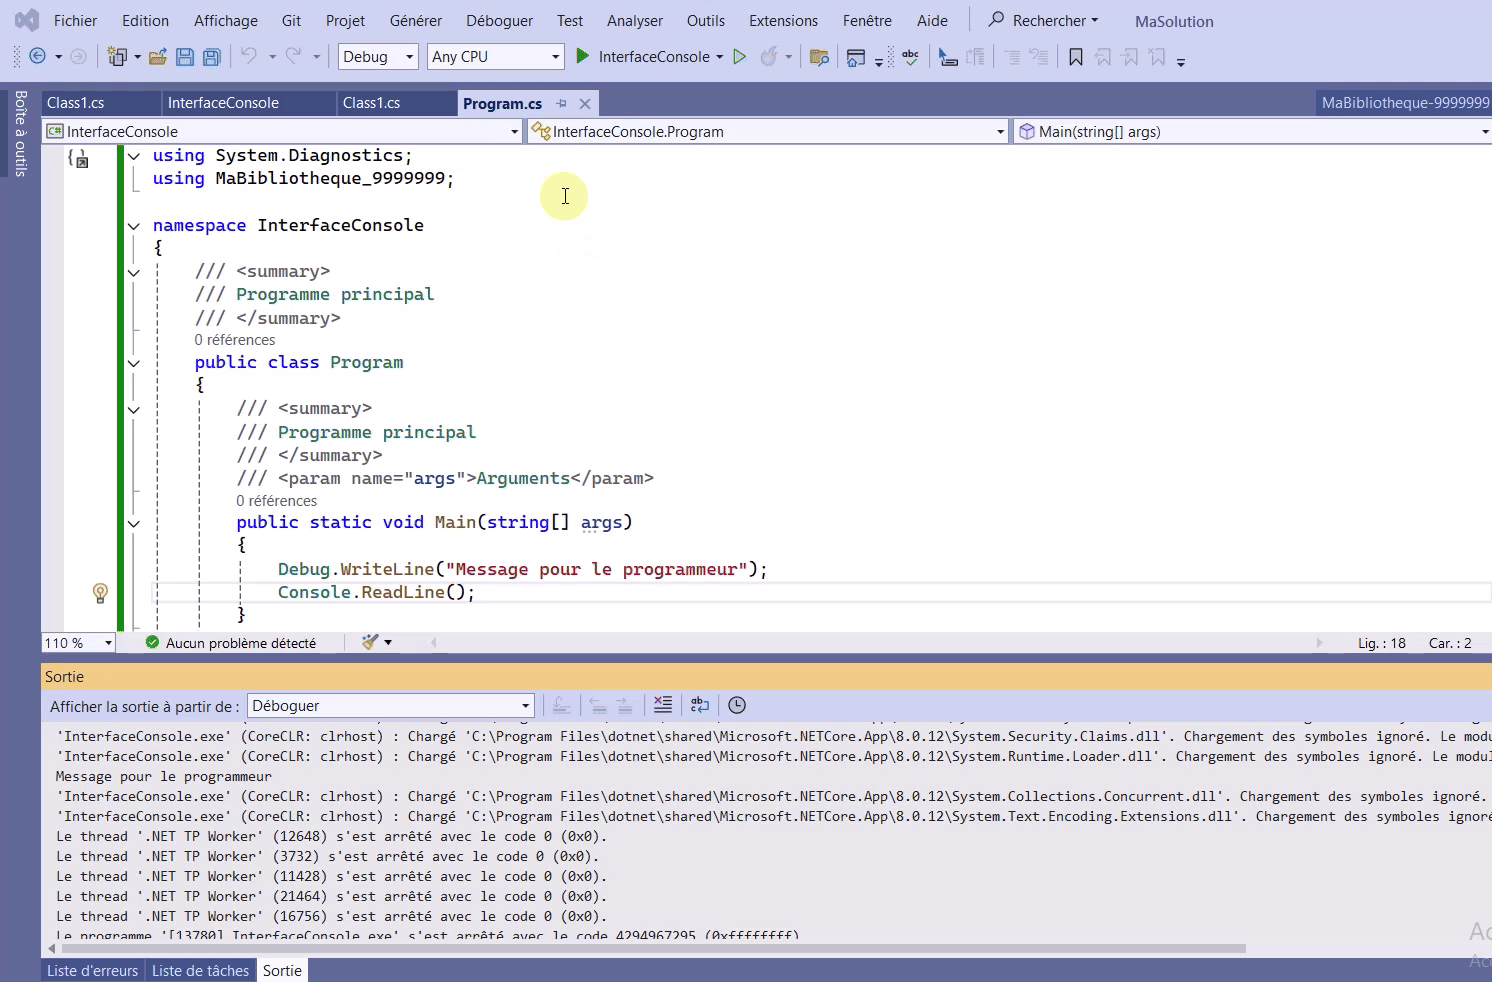Clear all text in the Output window
This screenshot has height=982, width=1492.
coord(662,705)
